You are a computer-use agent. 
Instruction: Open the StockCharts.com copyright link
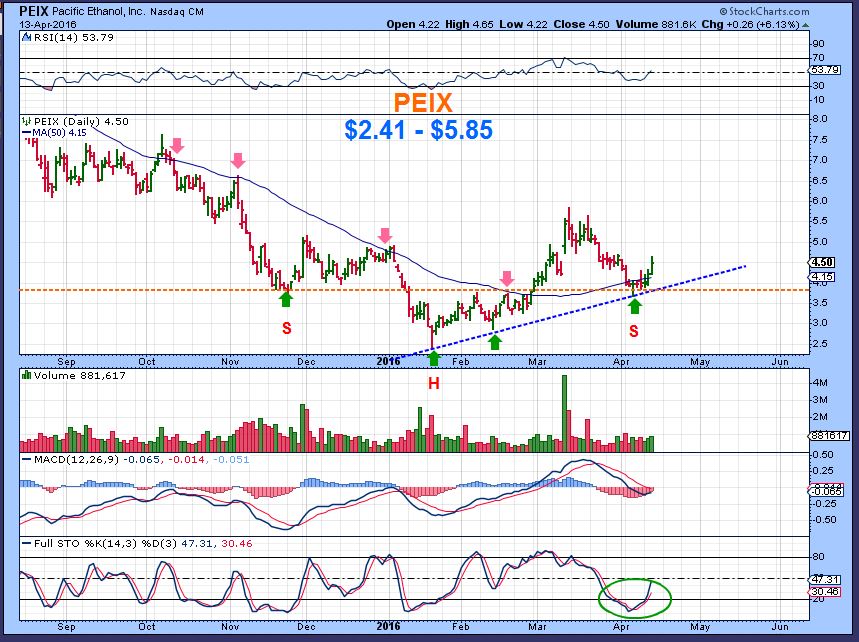click(764, 11)
